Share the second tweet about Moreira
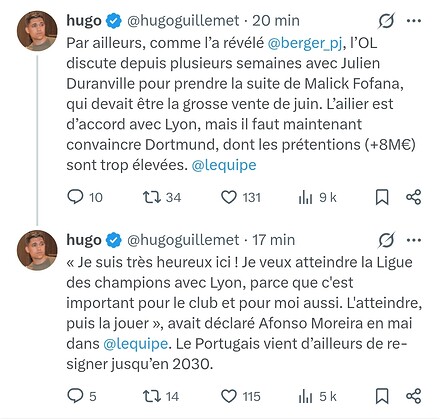 (x=414, y=396)
